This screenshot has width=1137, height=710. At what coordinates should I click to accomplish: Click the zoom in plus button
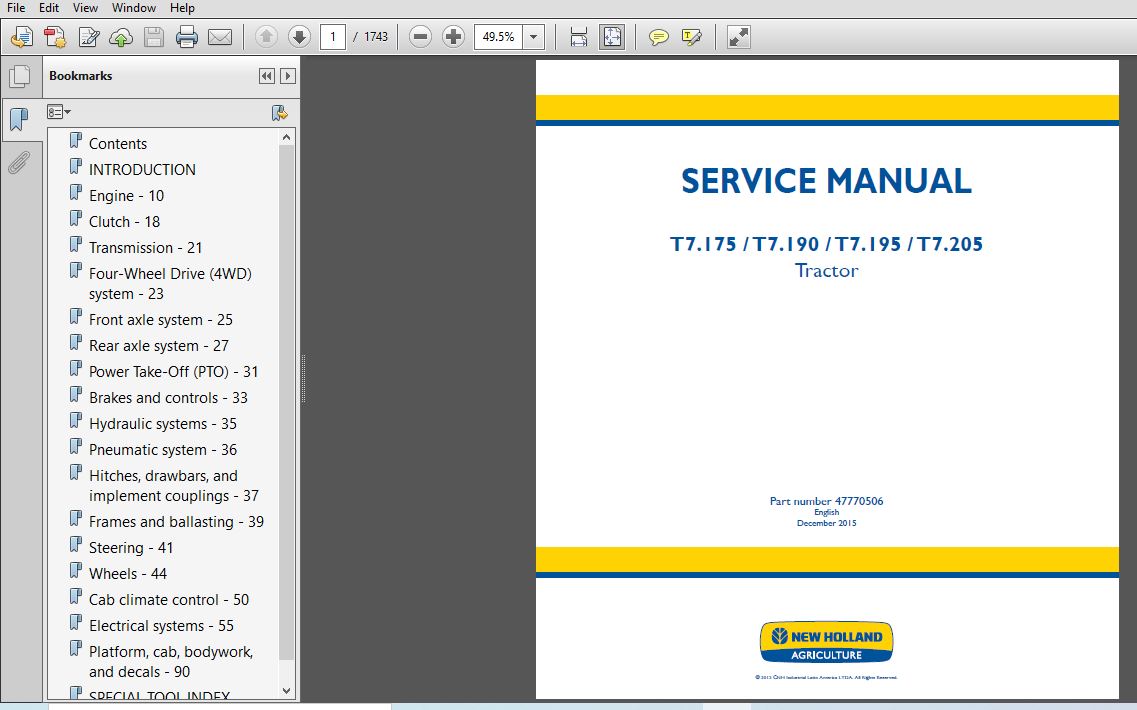coord(453,36)
